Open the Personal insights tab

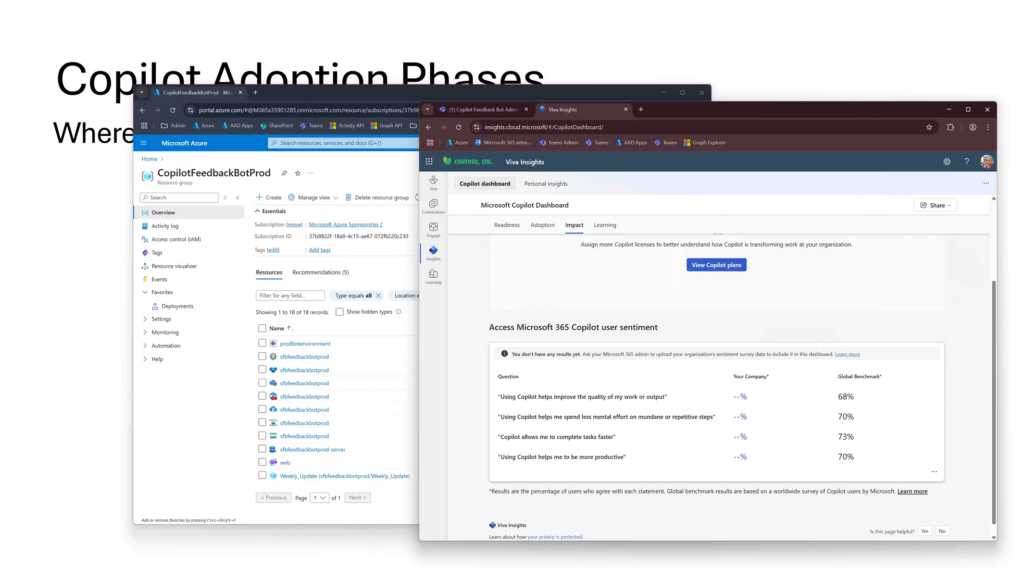[545, 184]
